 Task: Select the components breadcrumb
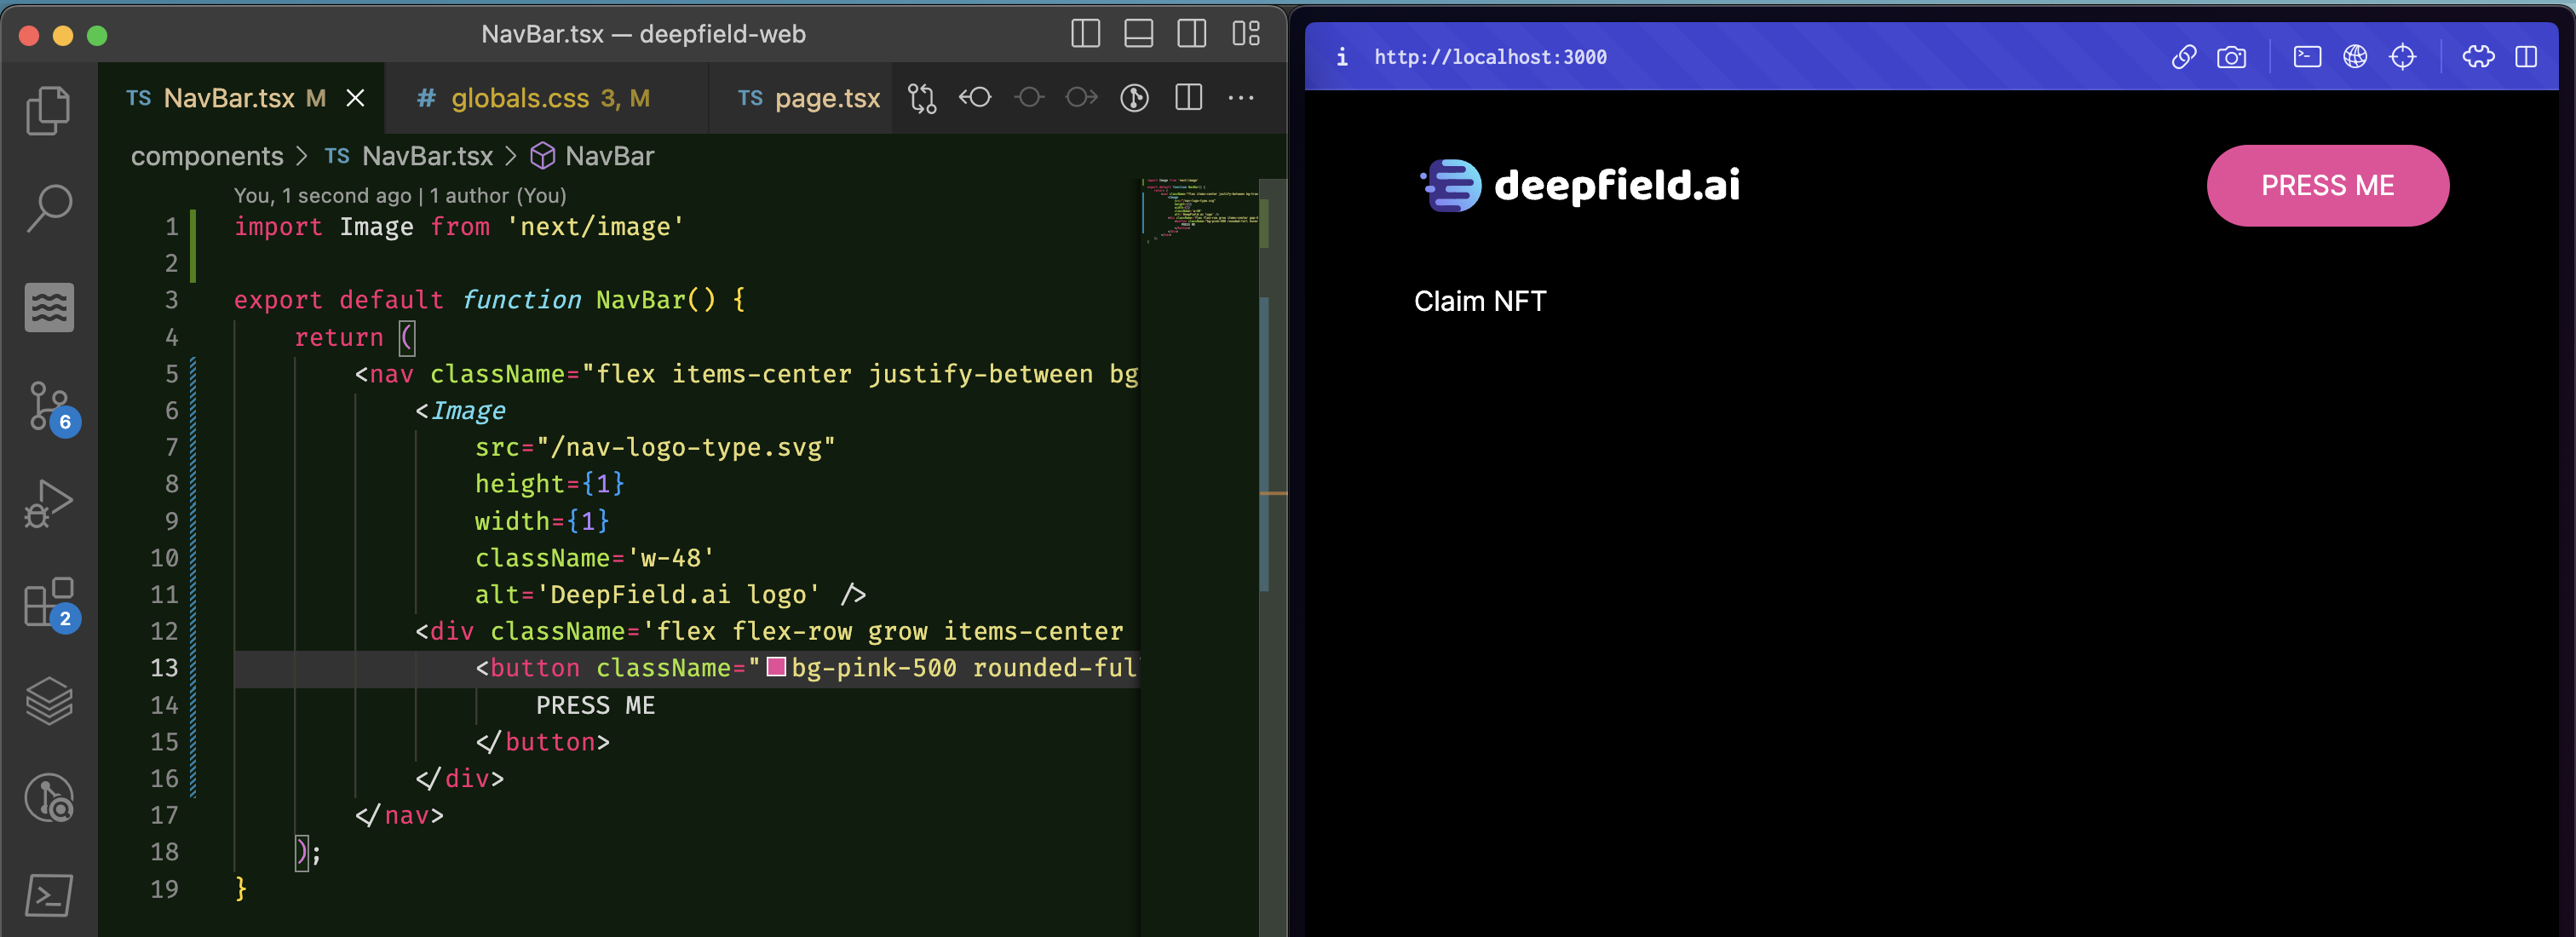(x=207, y=156)
